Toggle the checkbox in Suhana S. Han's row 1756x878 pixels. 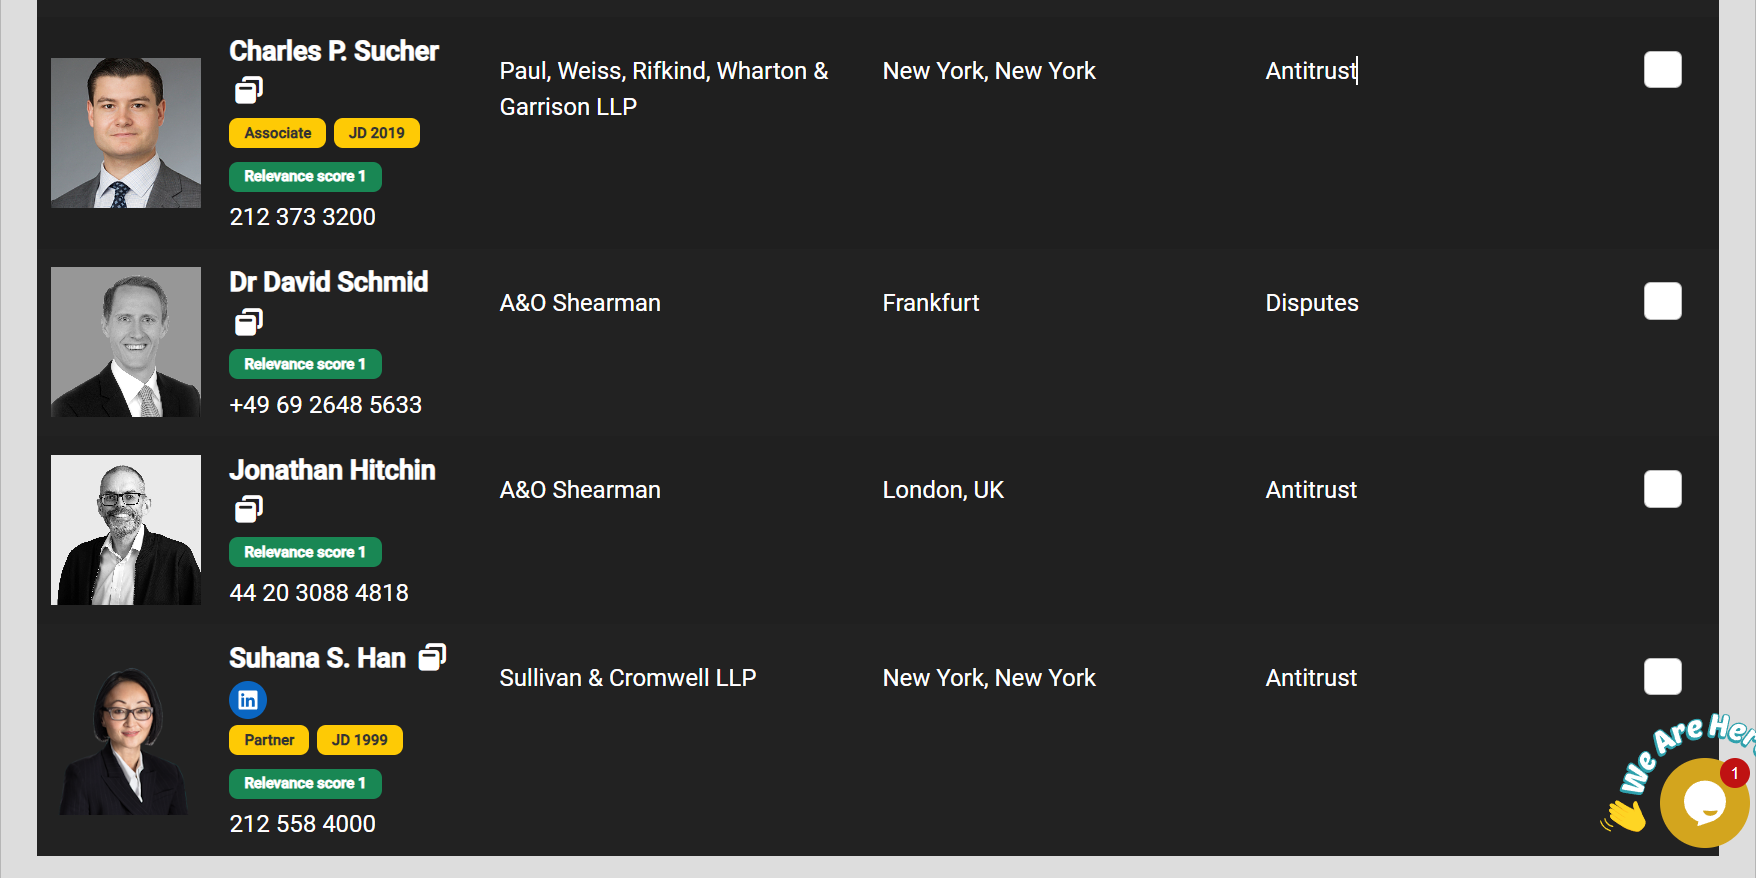(1663, 677)
